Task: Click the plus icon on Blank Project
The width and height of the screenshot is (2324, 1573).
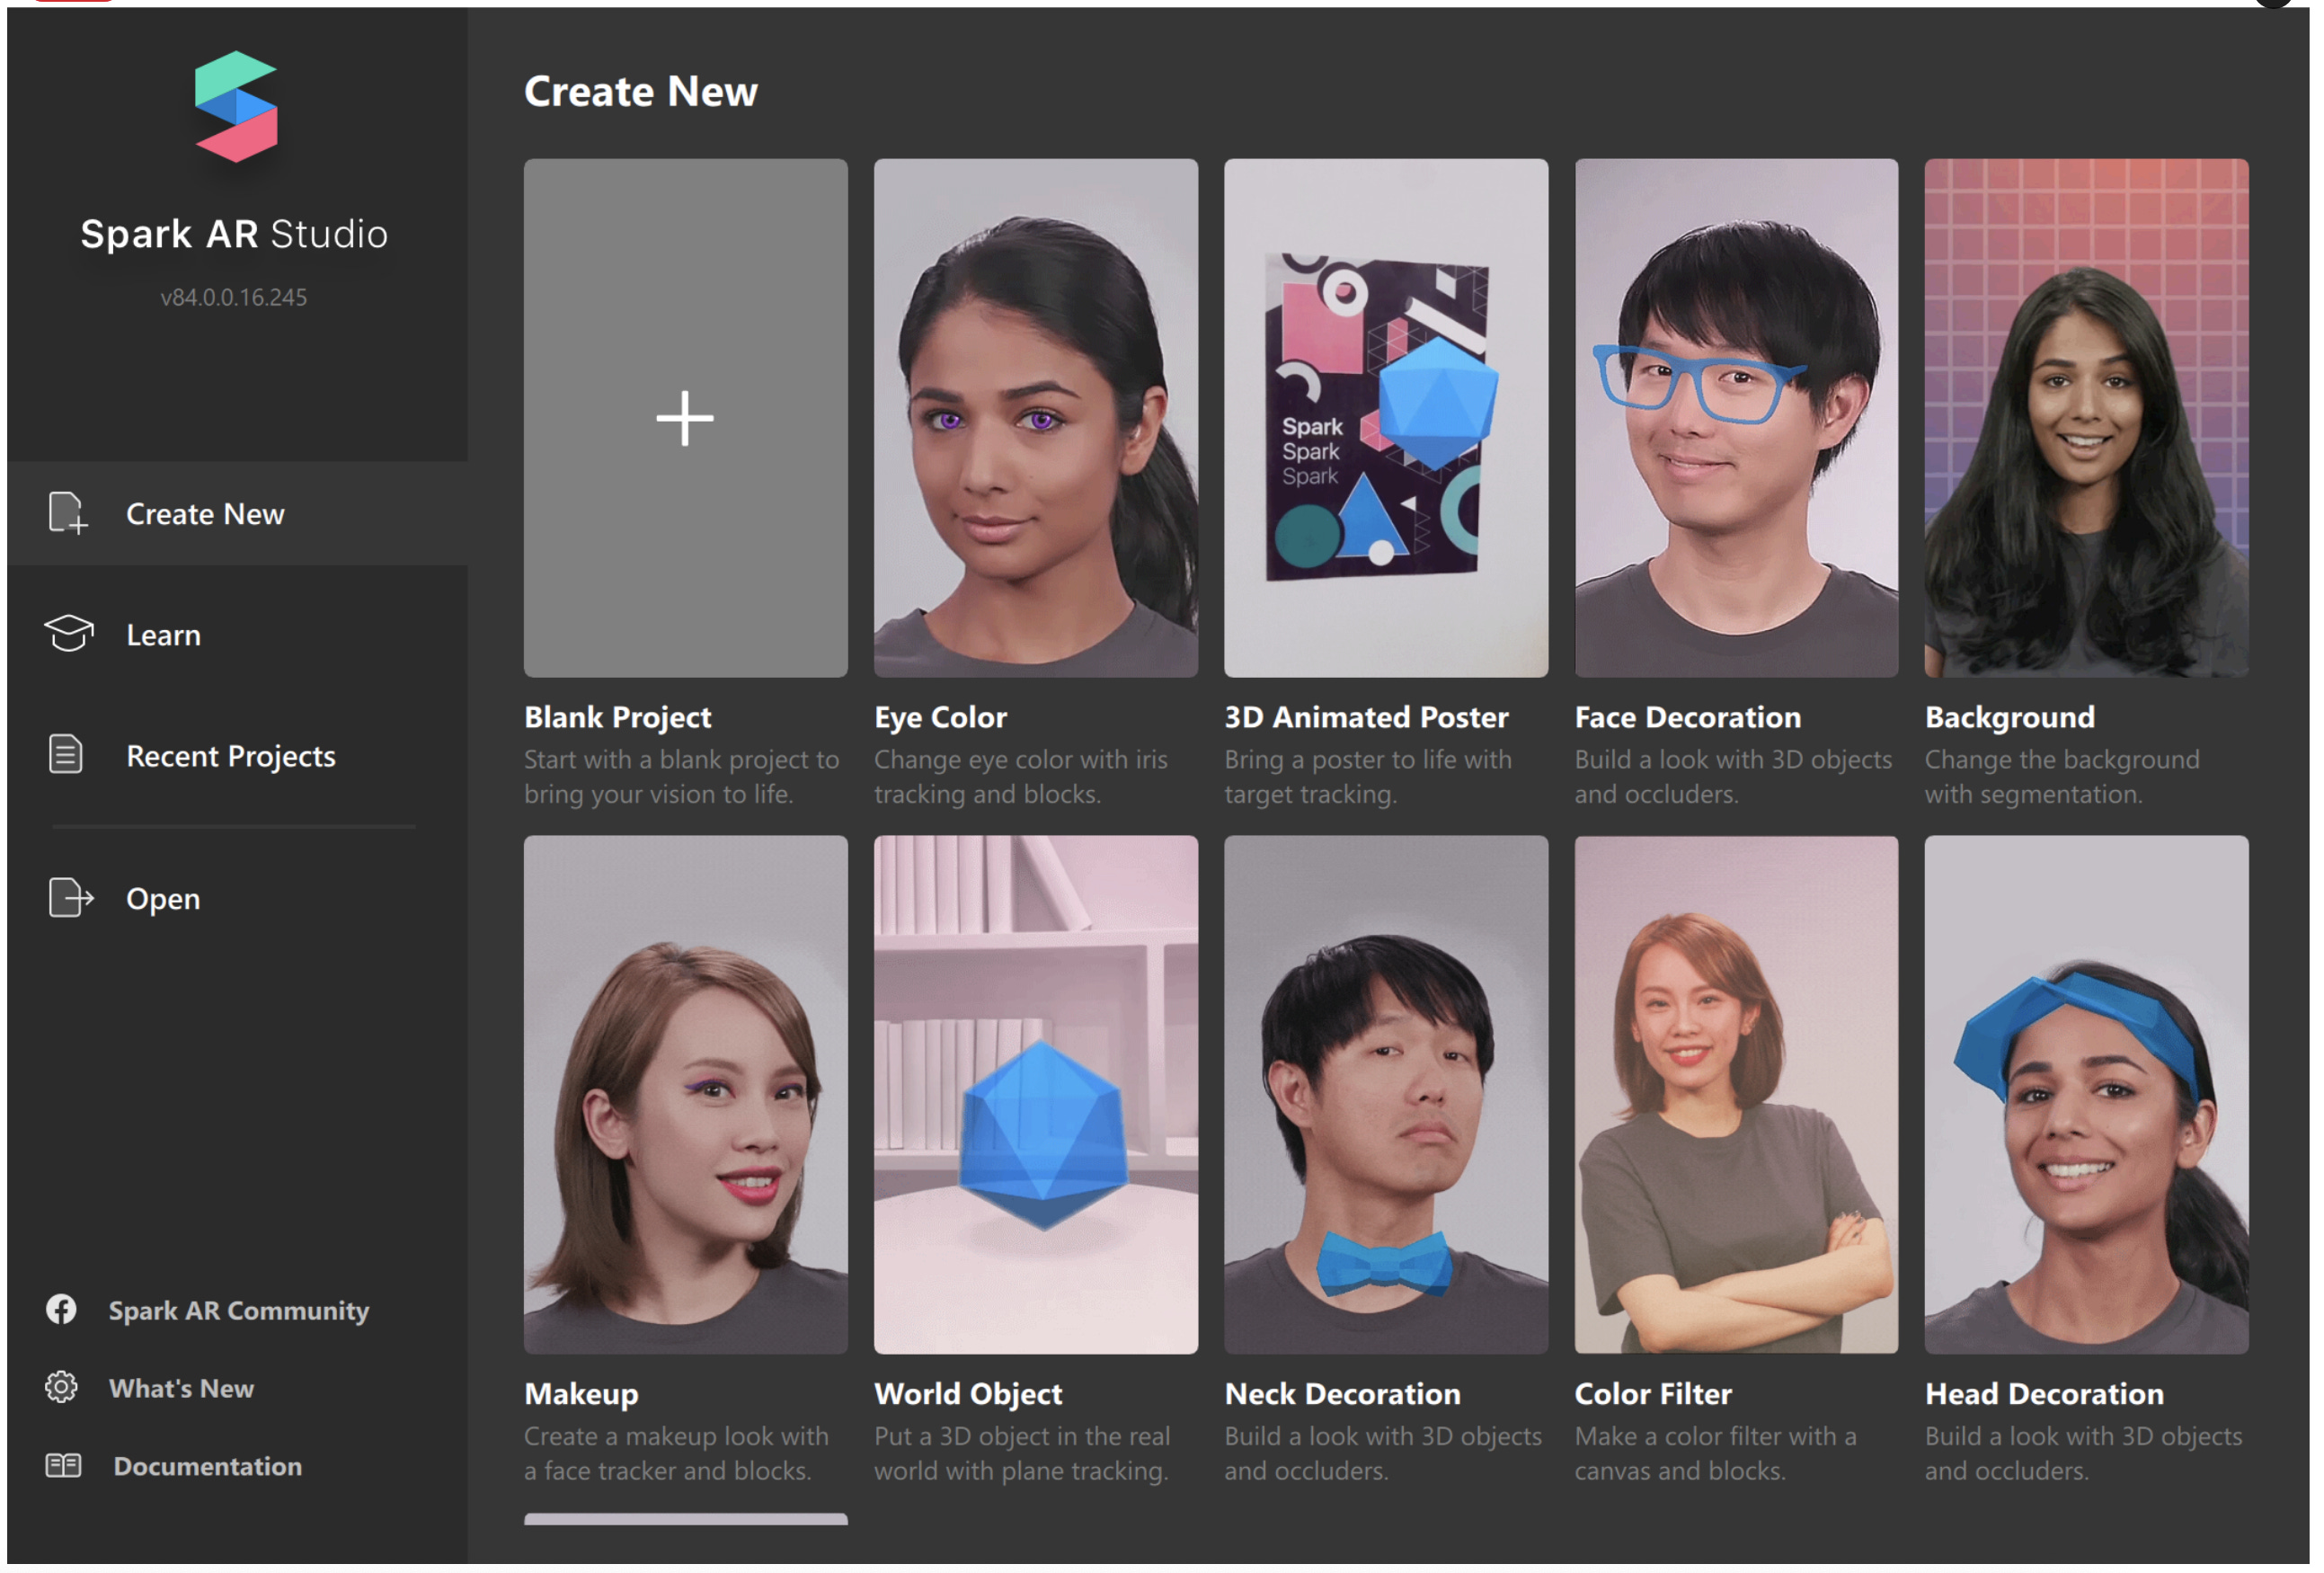Action: [x=685, y=418]
